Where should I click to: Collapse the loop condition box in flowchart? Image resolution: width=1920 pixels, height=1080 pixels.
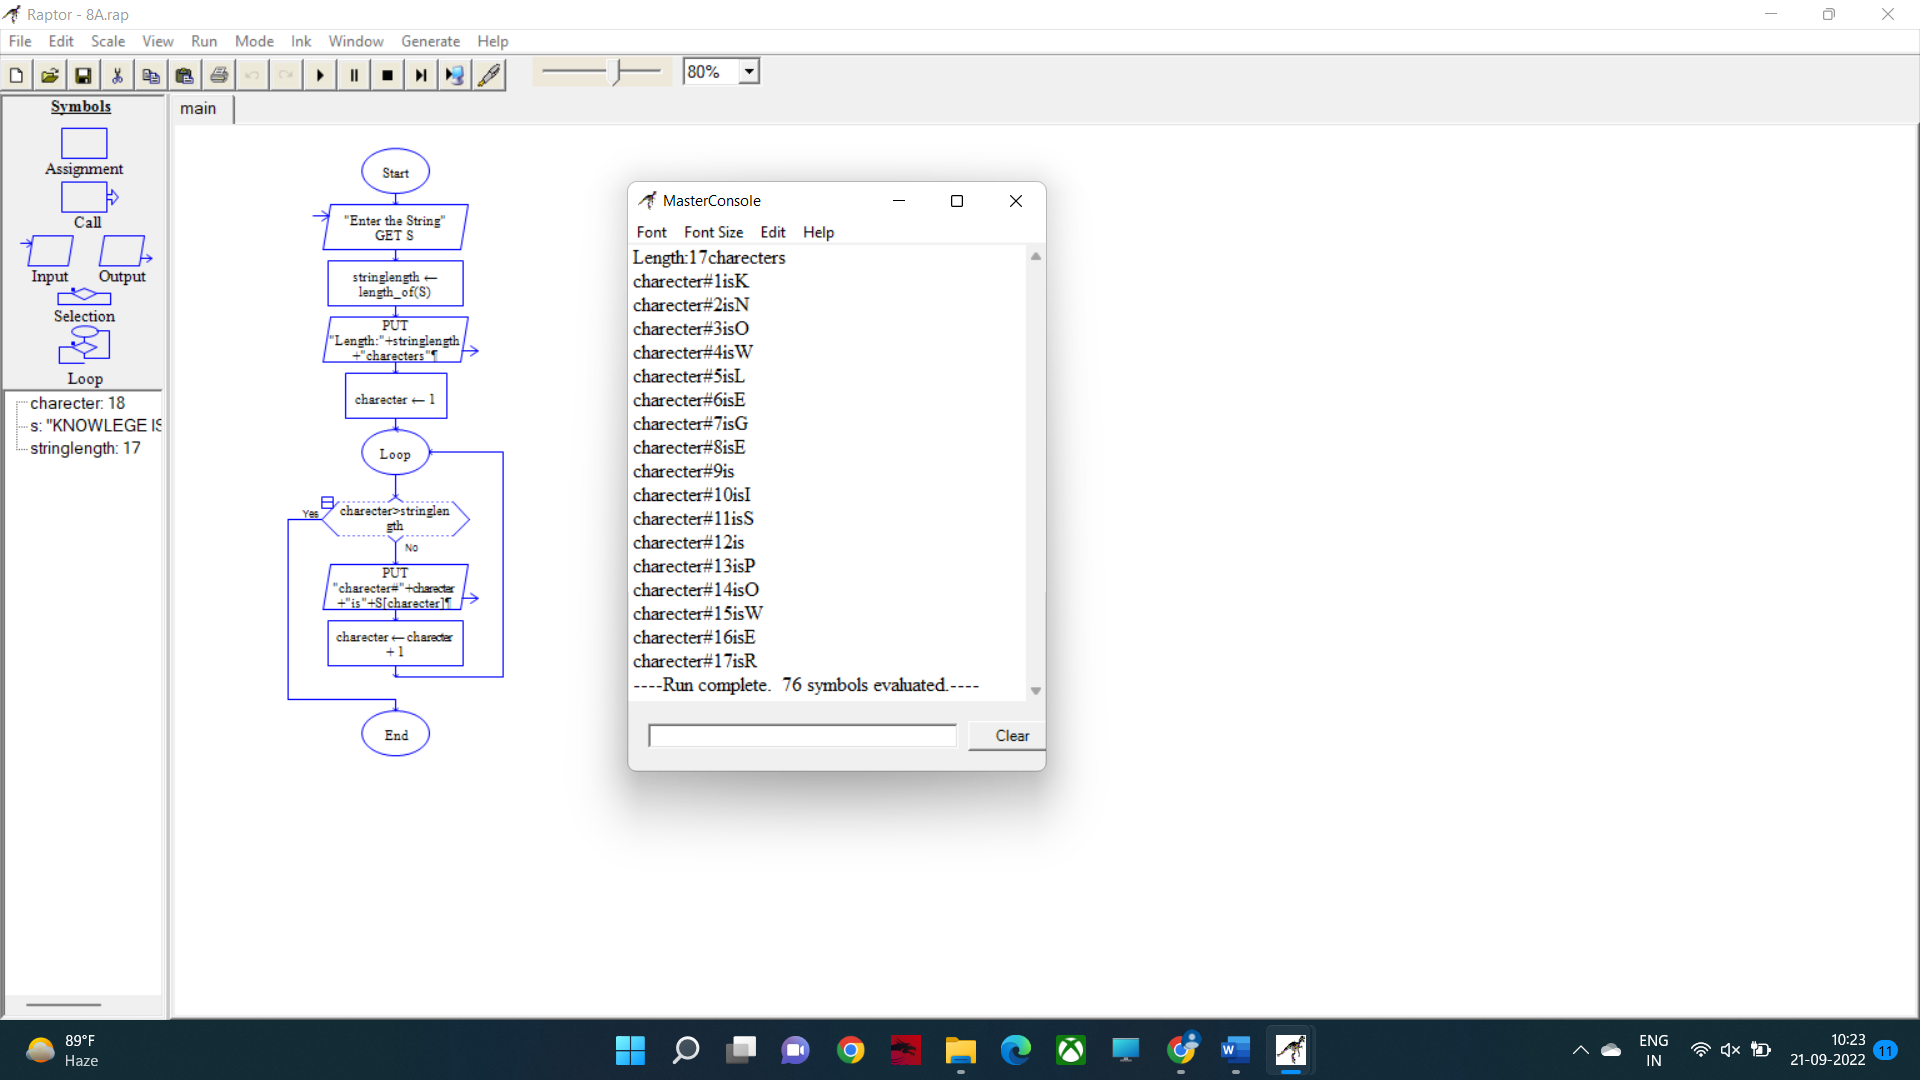[x=327, y=502]
